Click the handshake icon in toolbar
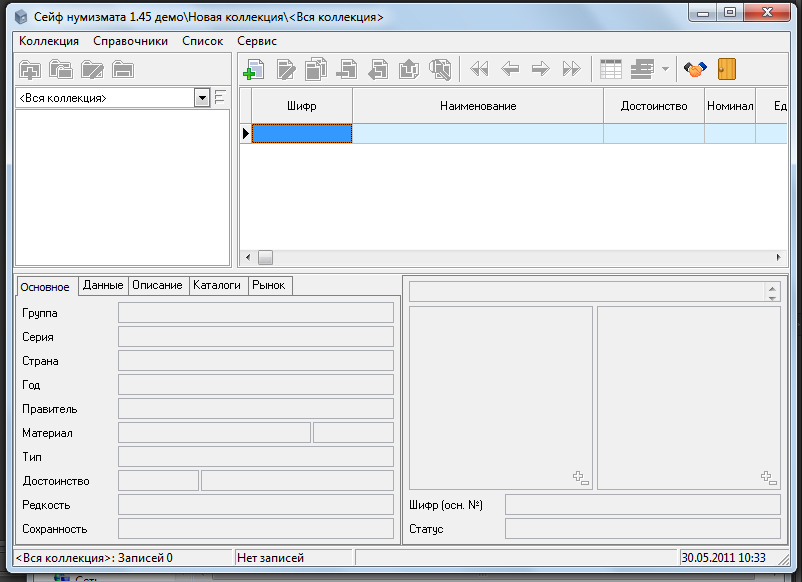The image size is (802, 582). click(x=695, y=69)
